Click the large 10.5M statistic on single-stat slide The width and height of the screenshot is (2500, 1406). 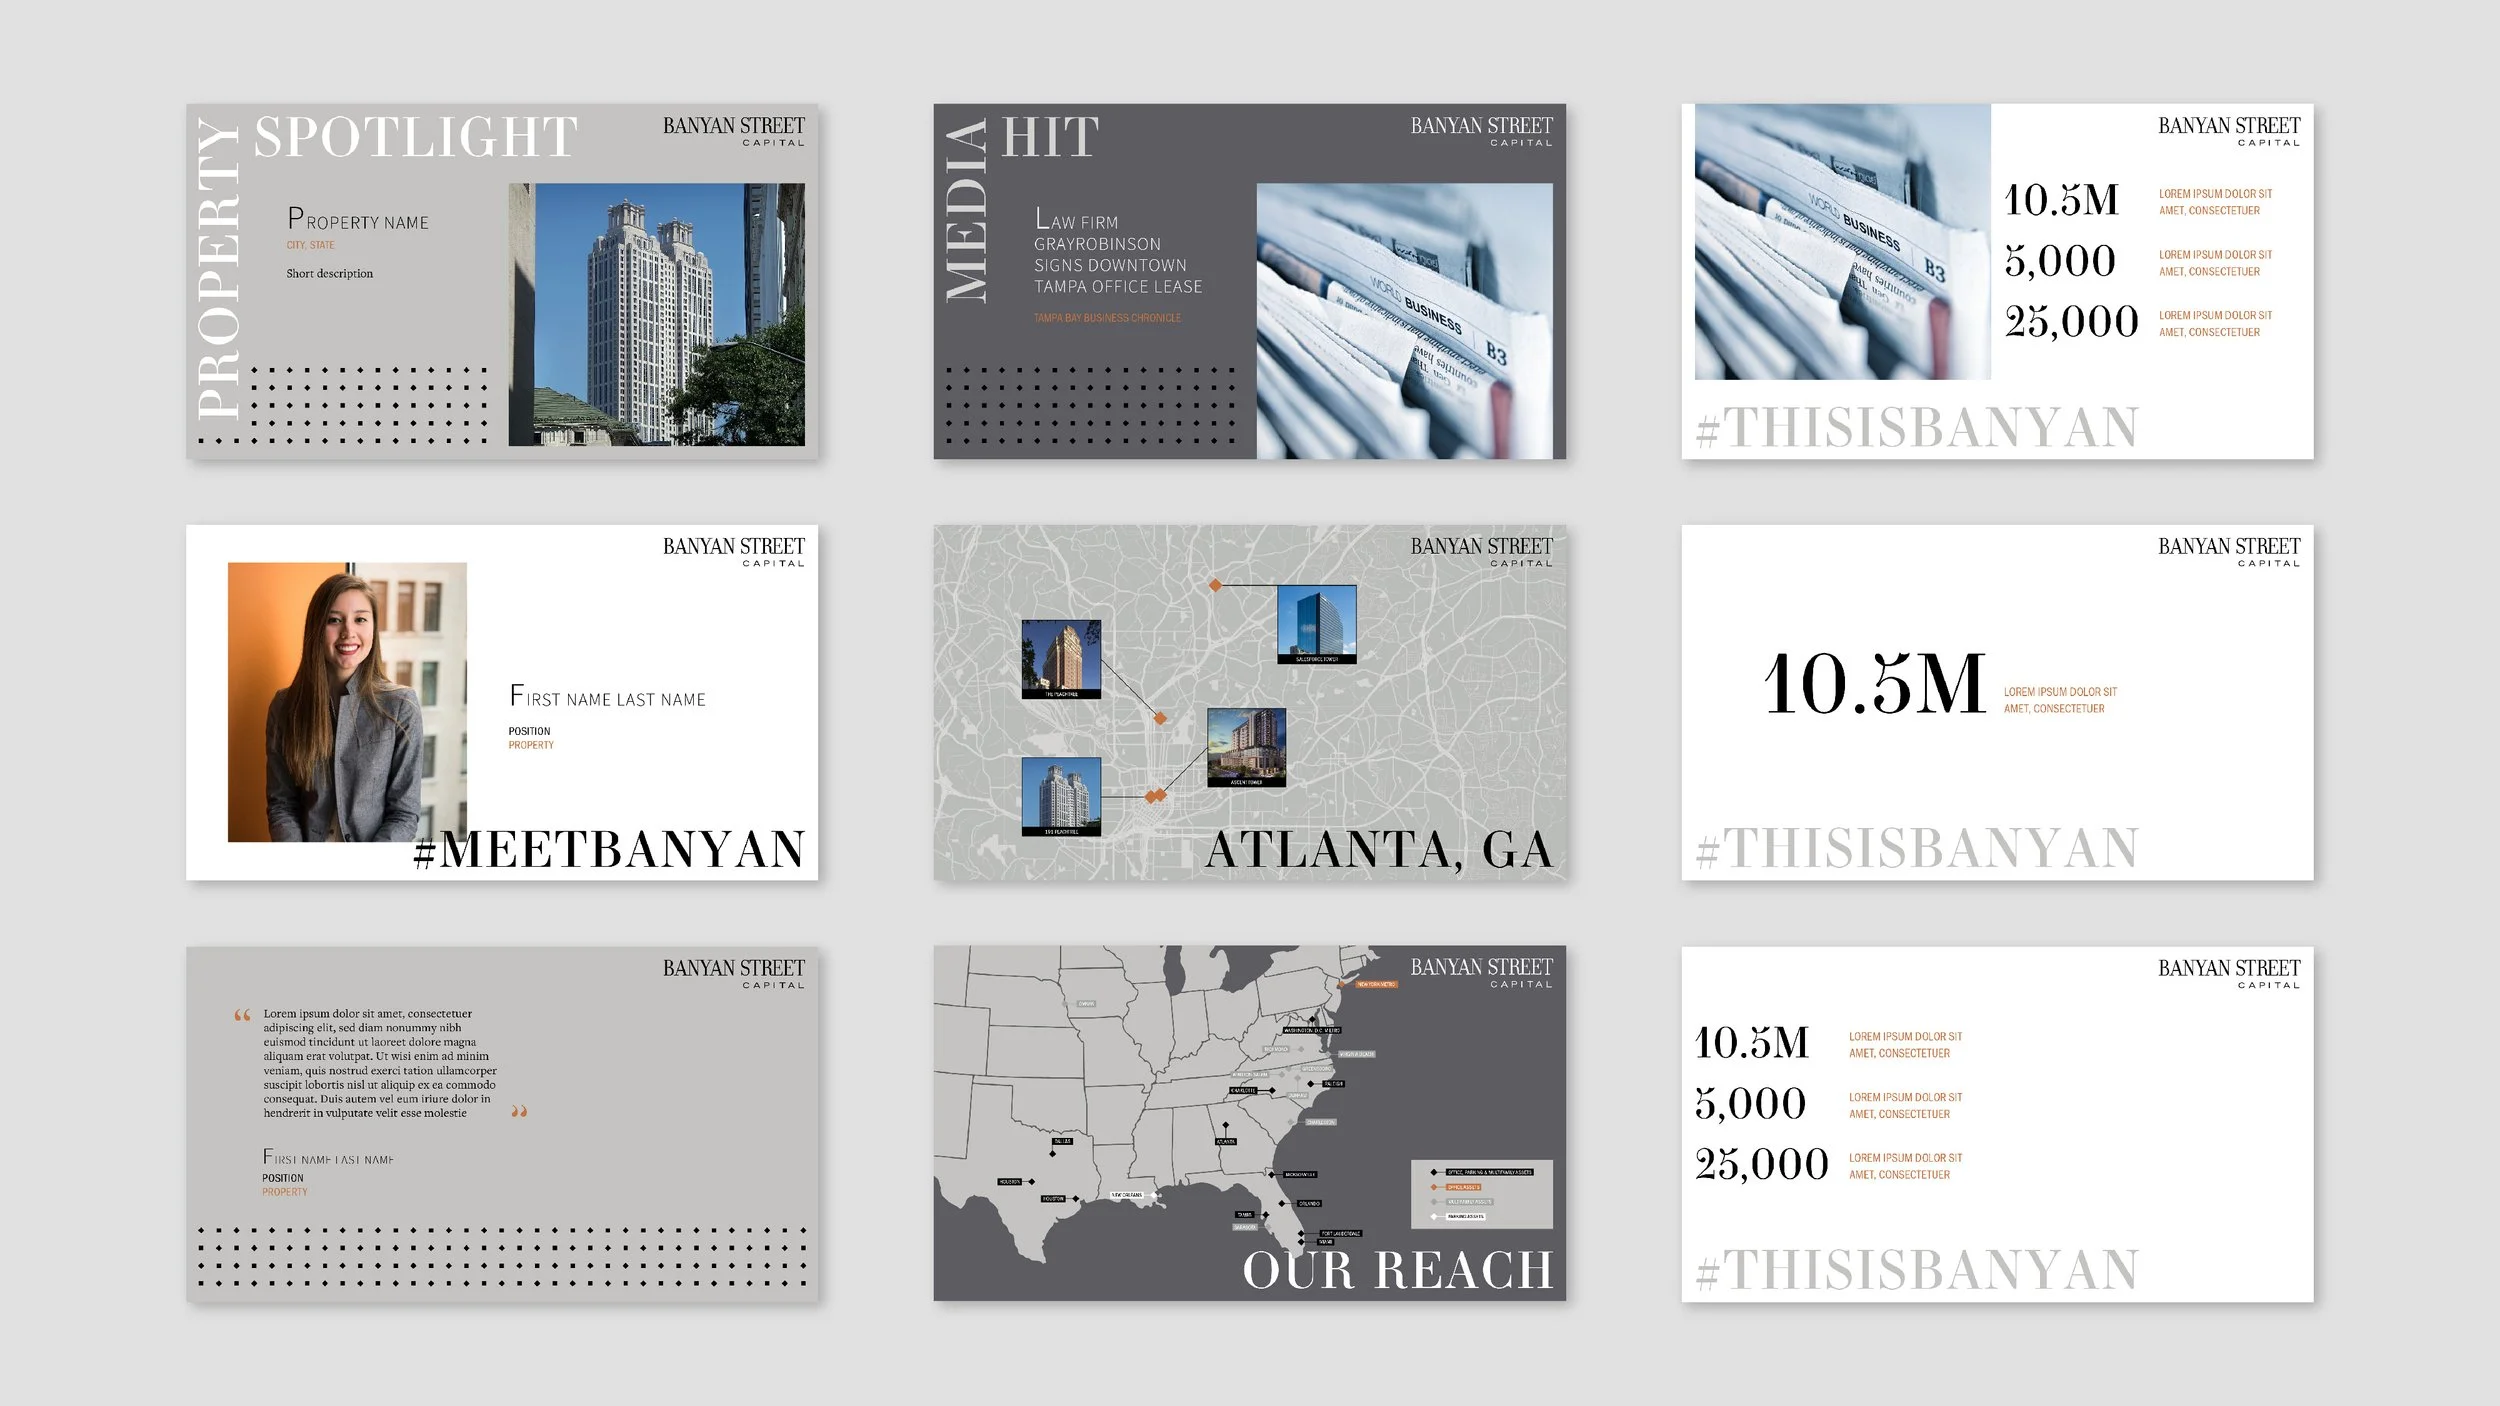[x=1874, y=685]
